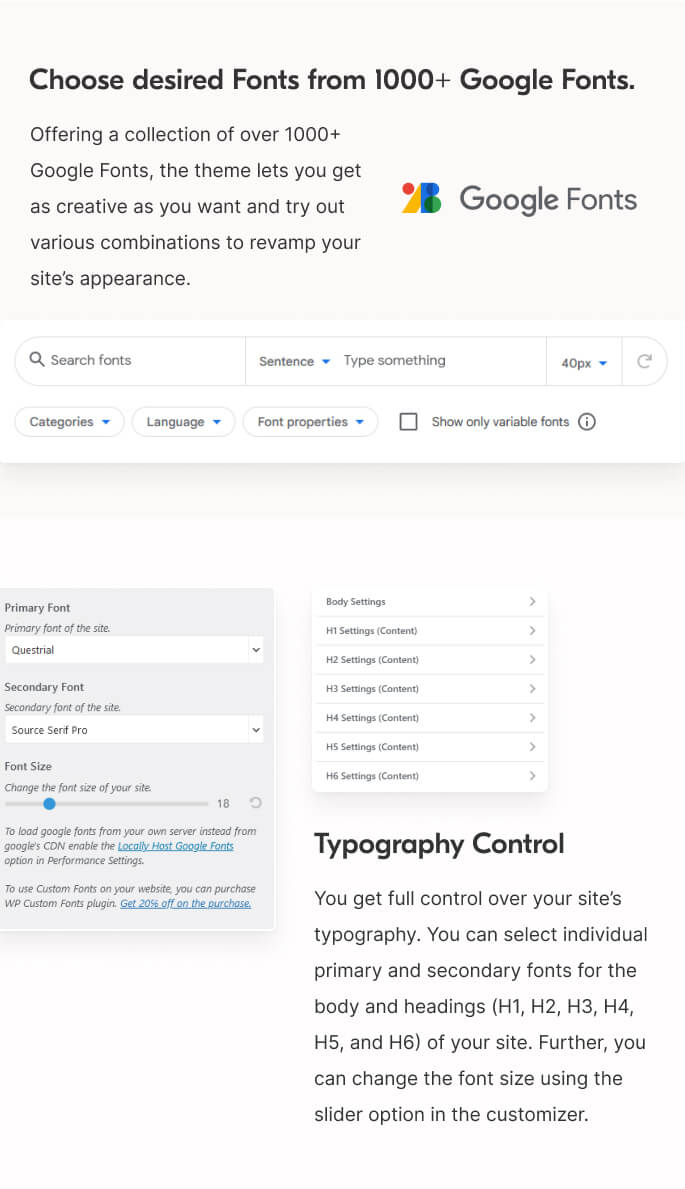Open H4 Settings (Content) menu item
Viewport: 685px width, 1189px height.
pos(372,718)
